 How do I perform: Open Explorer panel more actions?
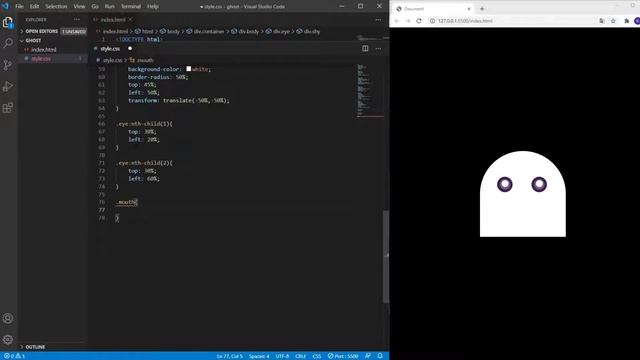pyautogui.click(x=77, y=20)
